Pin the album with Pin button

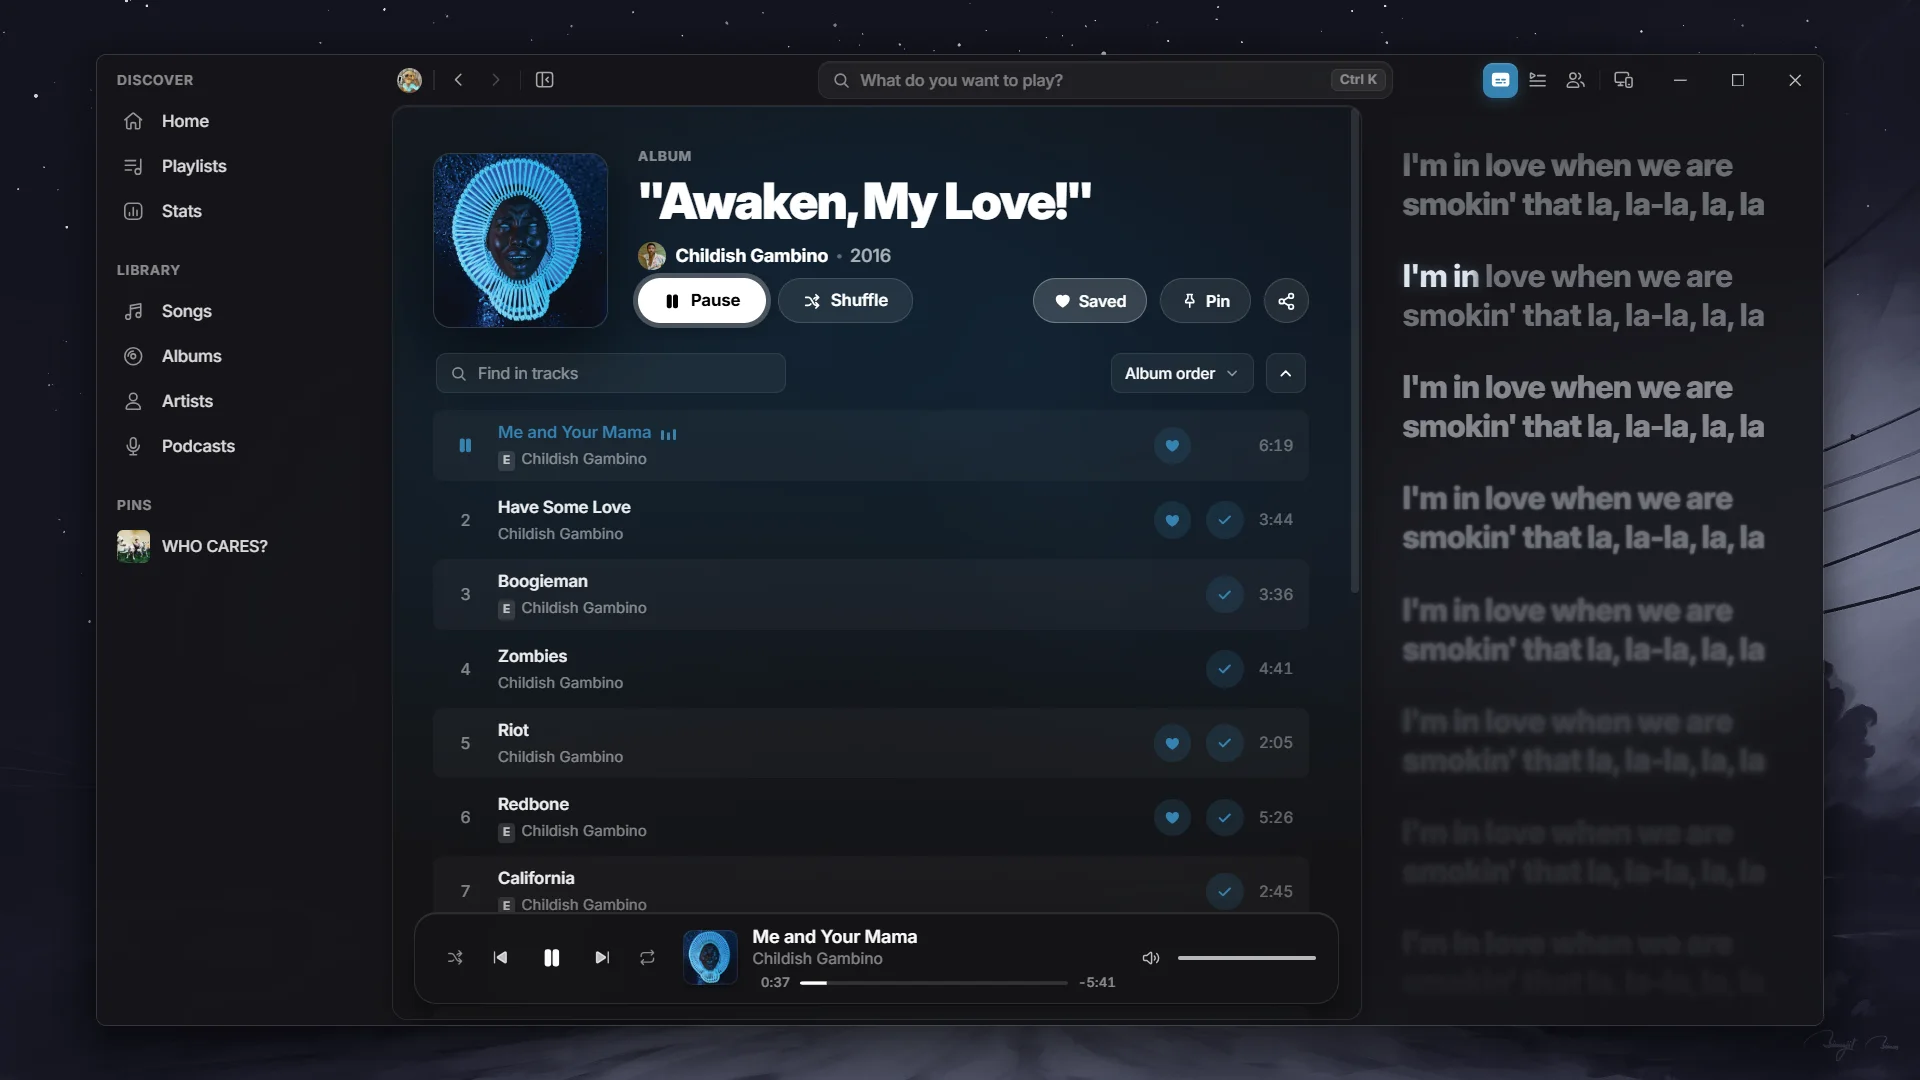pyautogui.click(x=1205, y=301)
